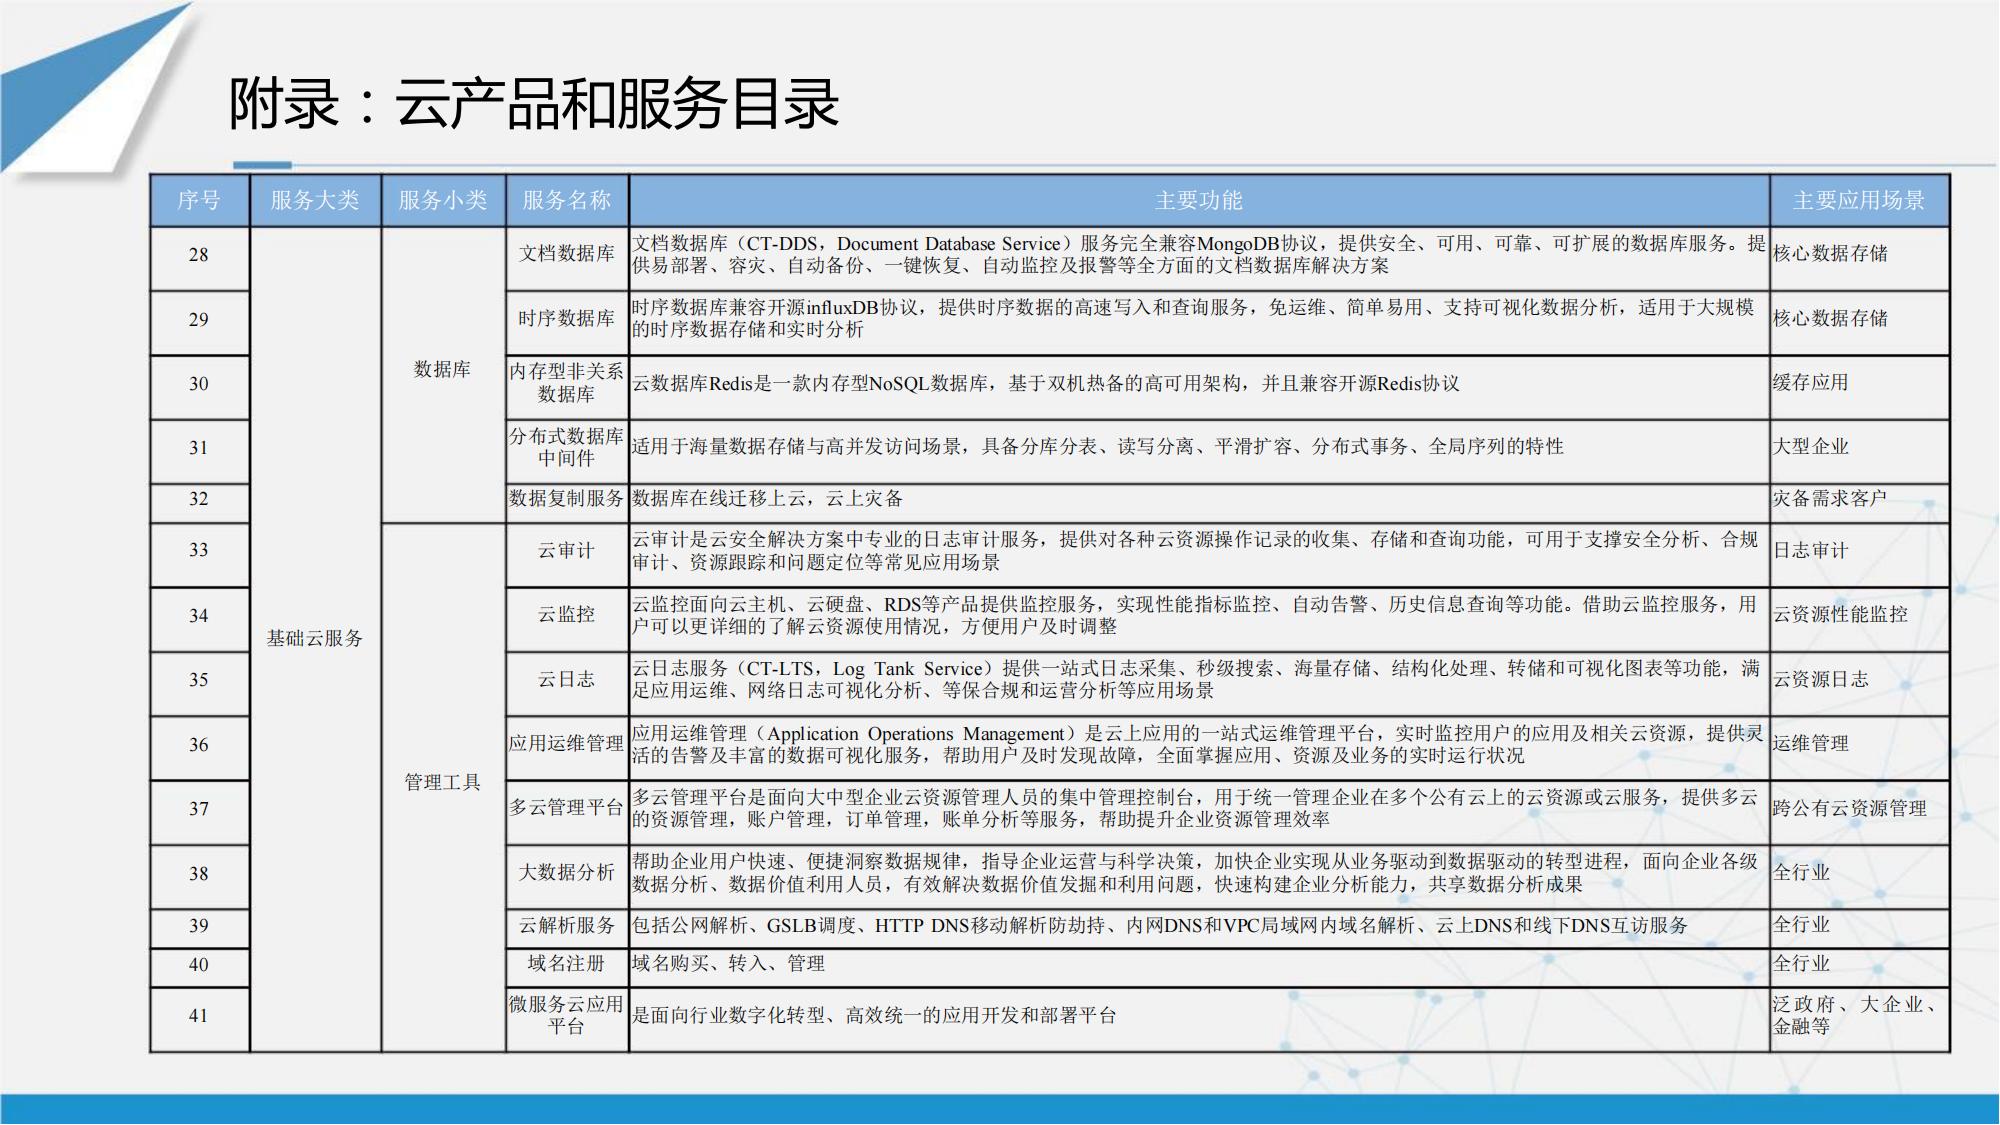Screen dimensions: 2000x1125
Task: Select the 主要功能 column header
Action: [1199, 200]
